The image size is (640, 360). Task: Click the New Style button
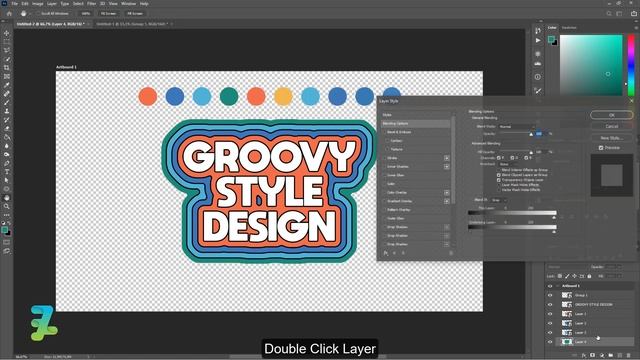tap(611, 138)
